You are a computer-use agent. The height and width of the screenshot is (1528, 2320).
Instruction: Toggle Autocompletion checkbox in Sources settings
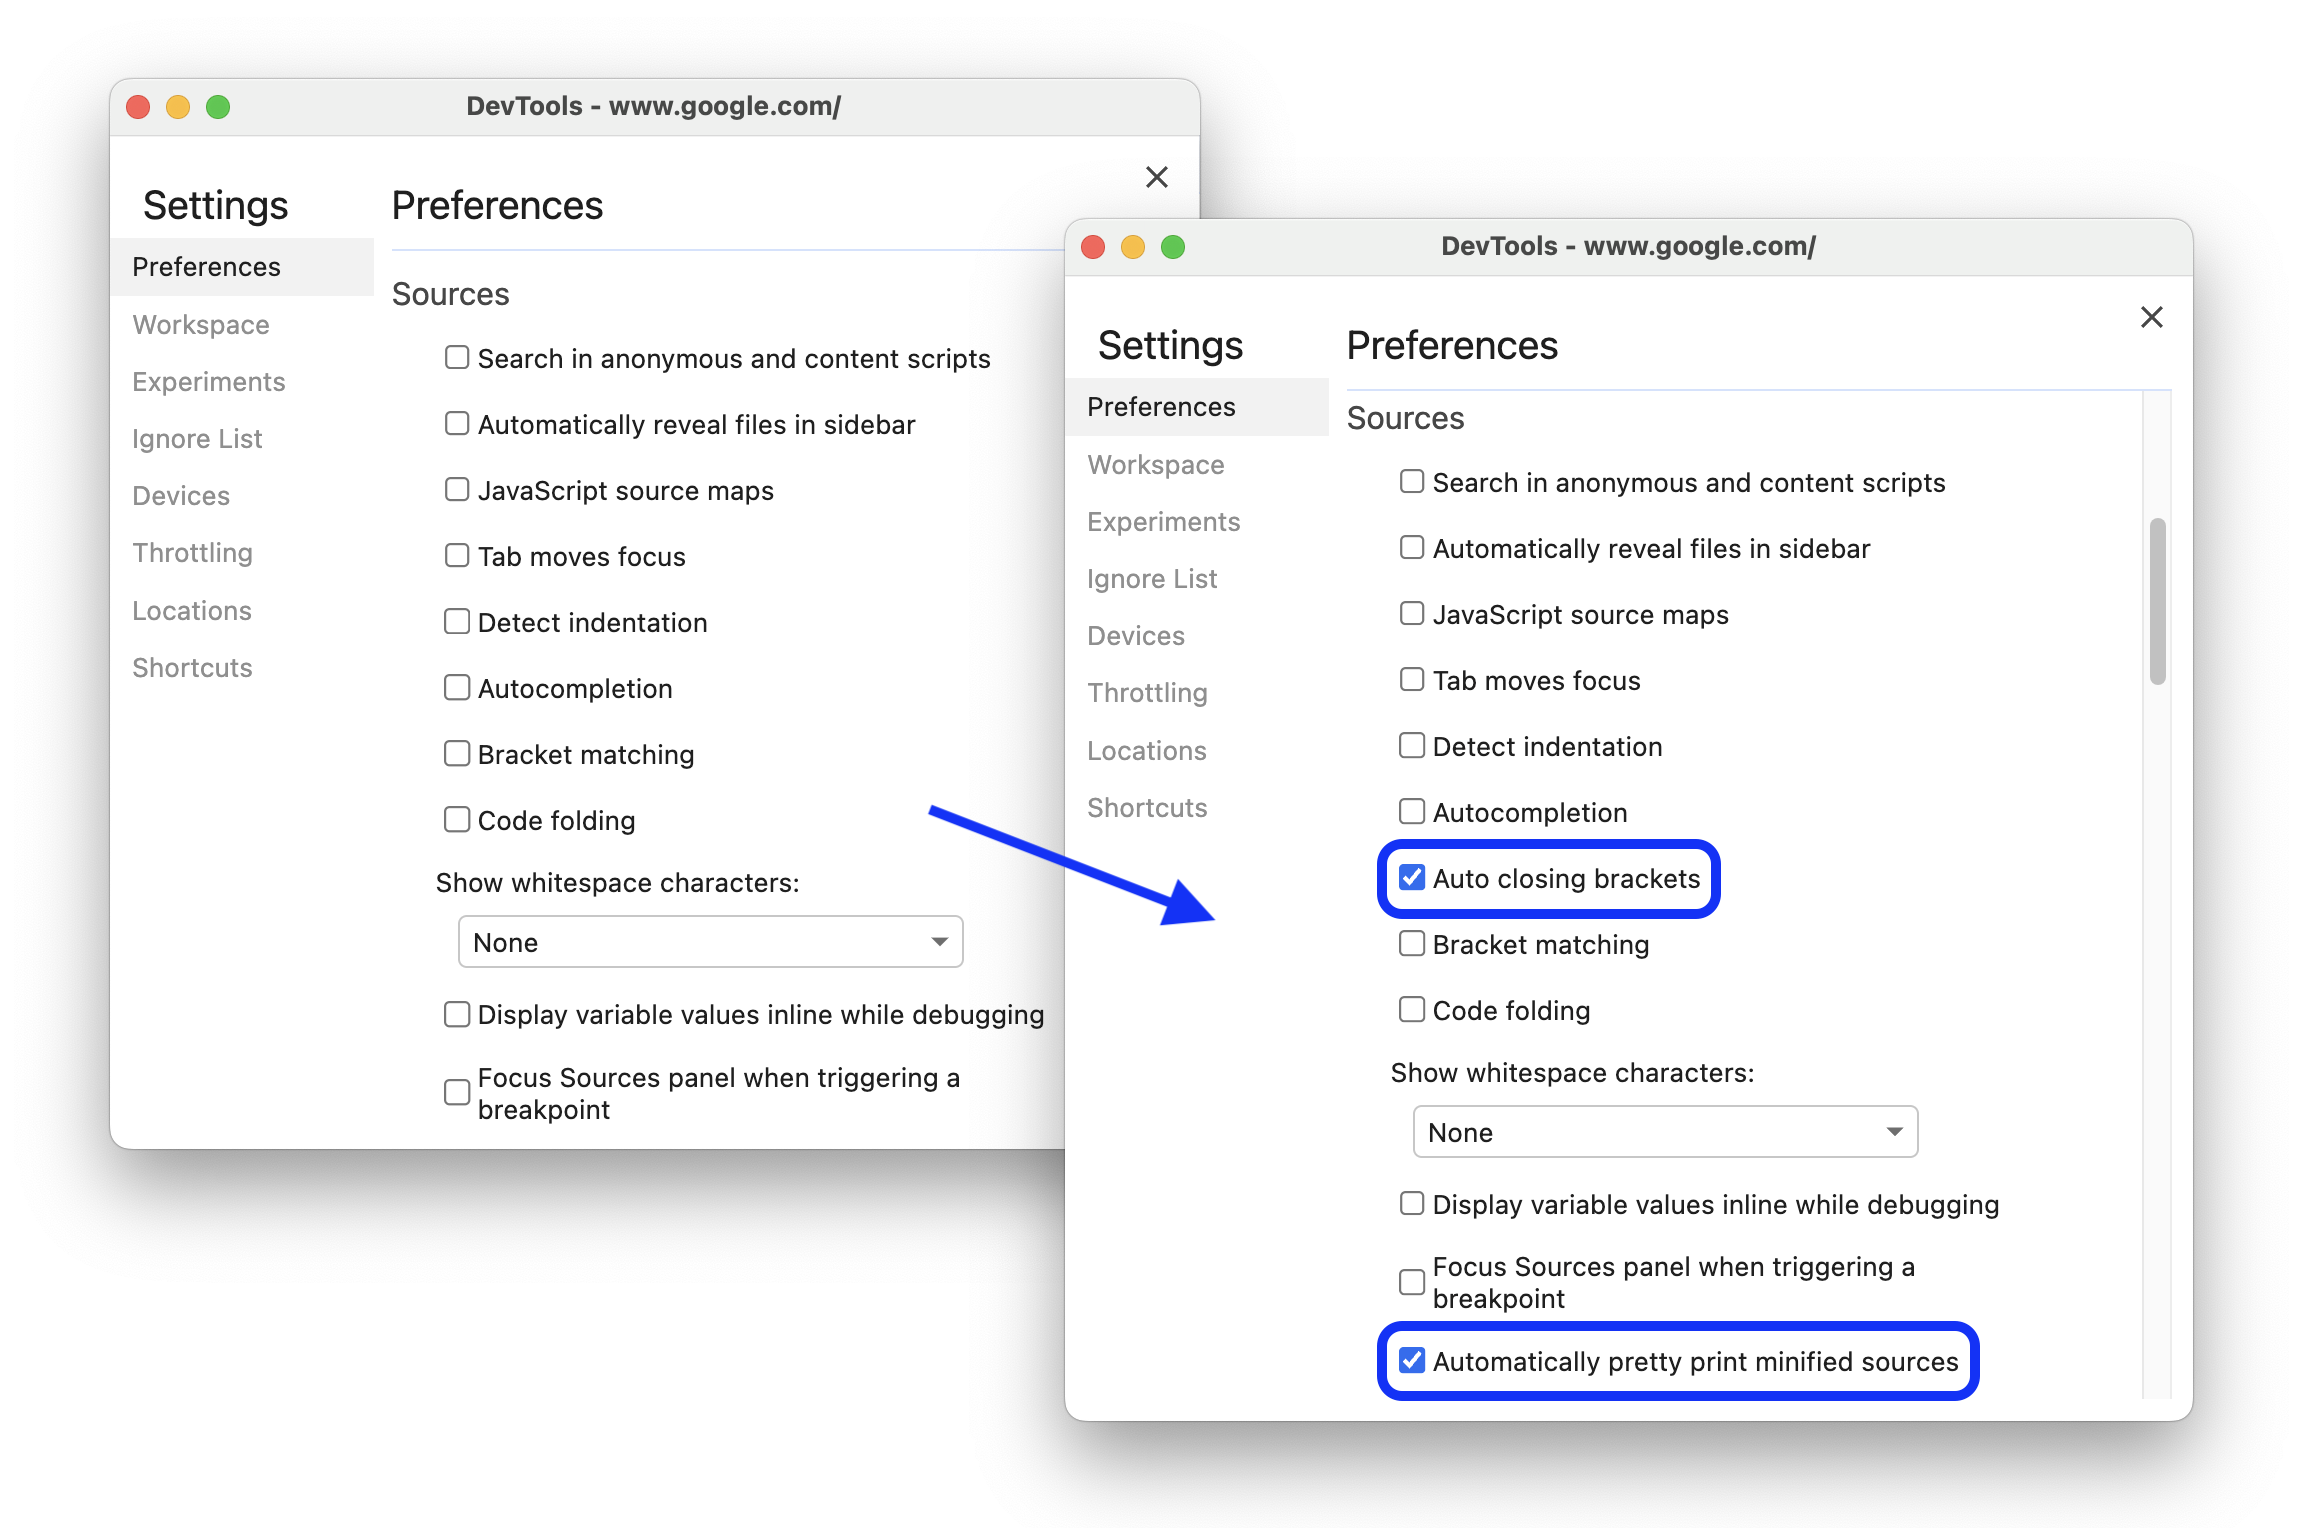pyautogui.click(x=1411, y=812)
